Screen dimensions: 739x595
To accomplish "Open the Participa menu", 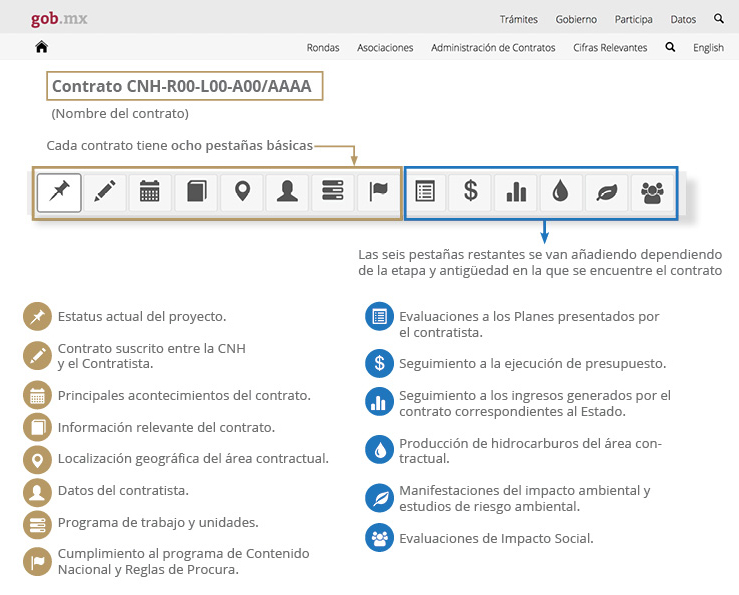I will (x=633, y=19).
